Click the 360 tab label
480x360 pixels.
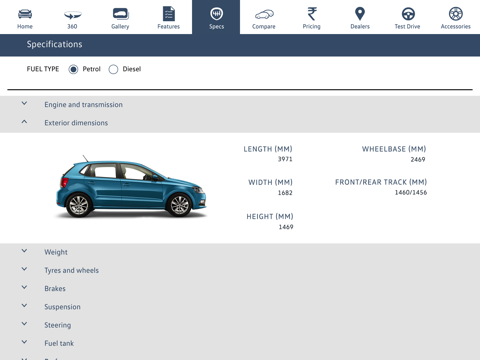click(72, 26)
